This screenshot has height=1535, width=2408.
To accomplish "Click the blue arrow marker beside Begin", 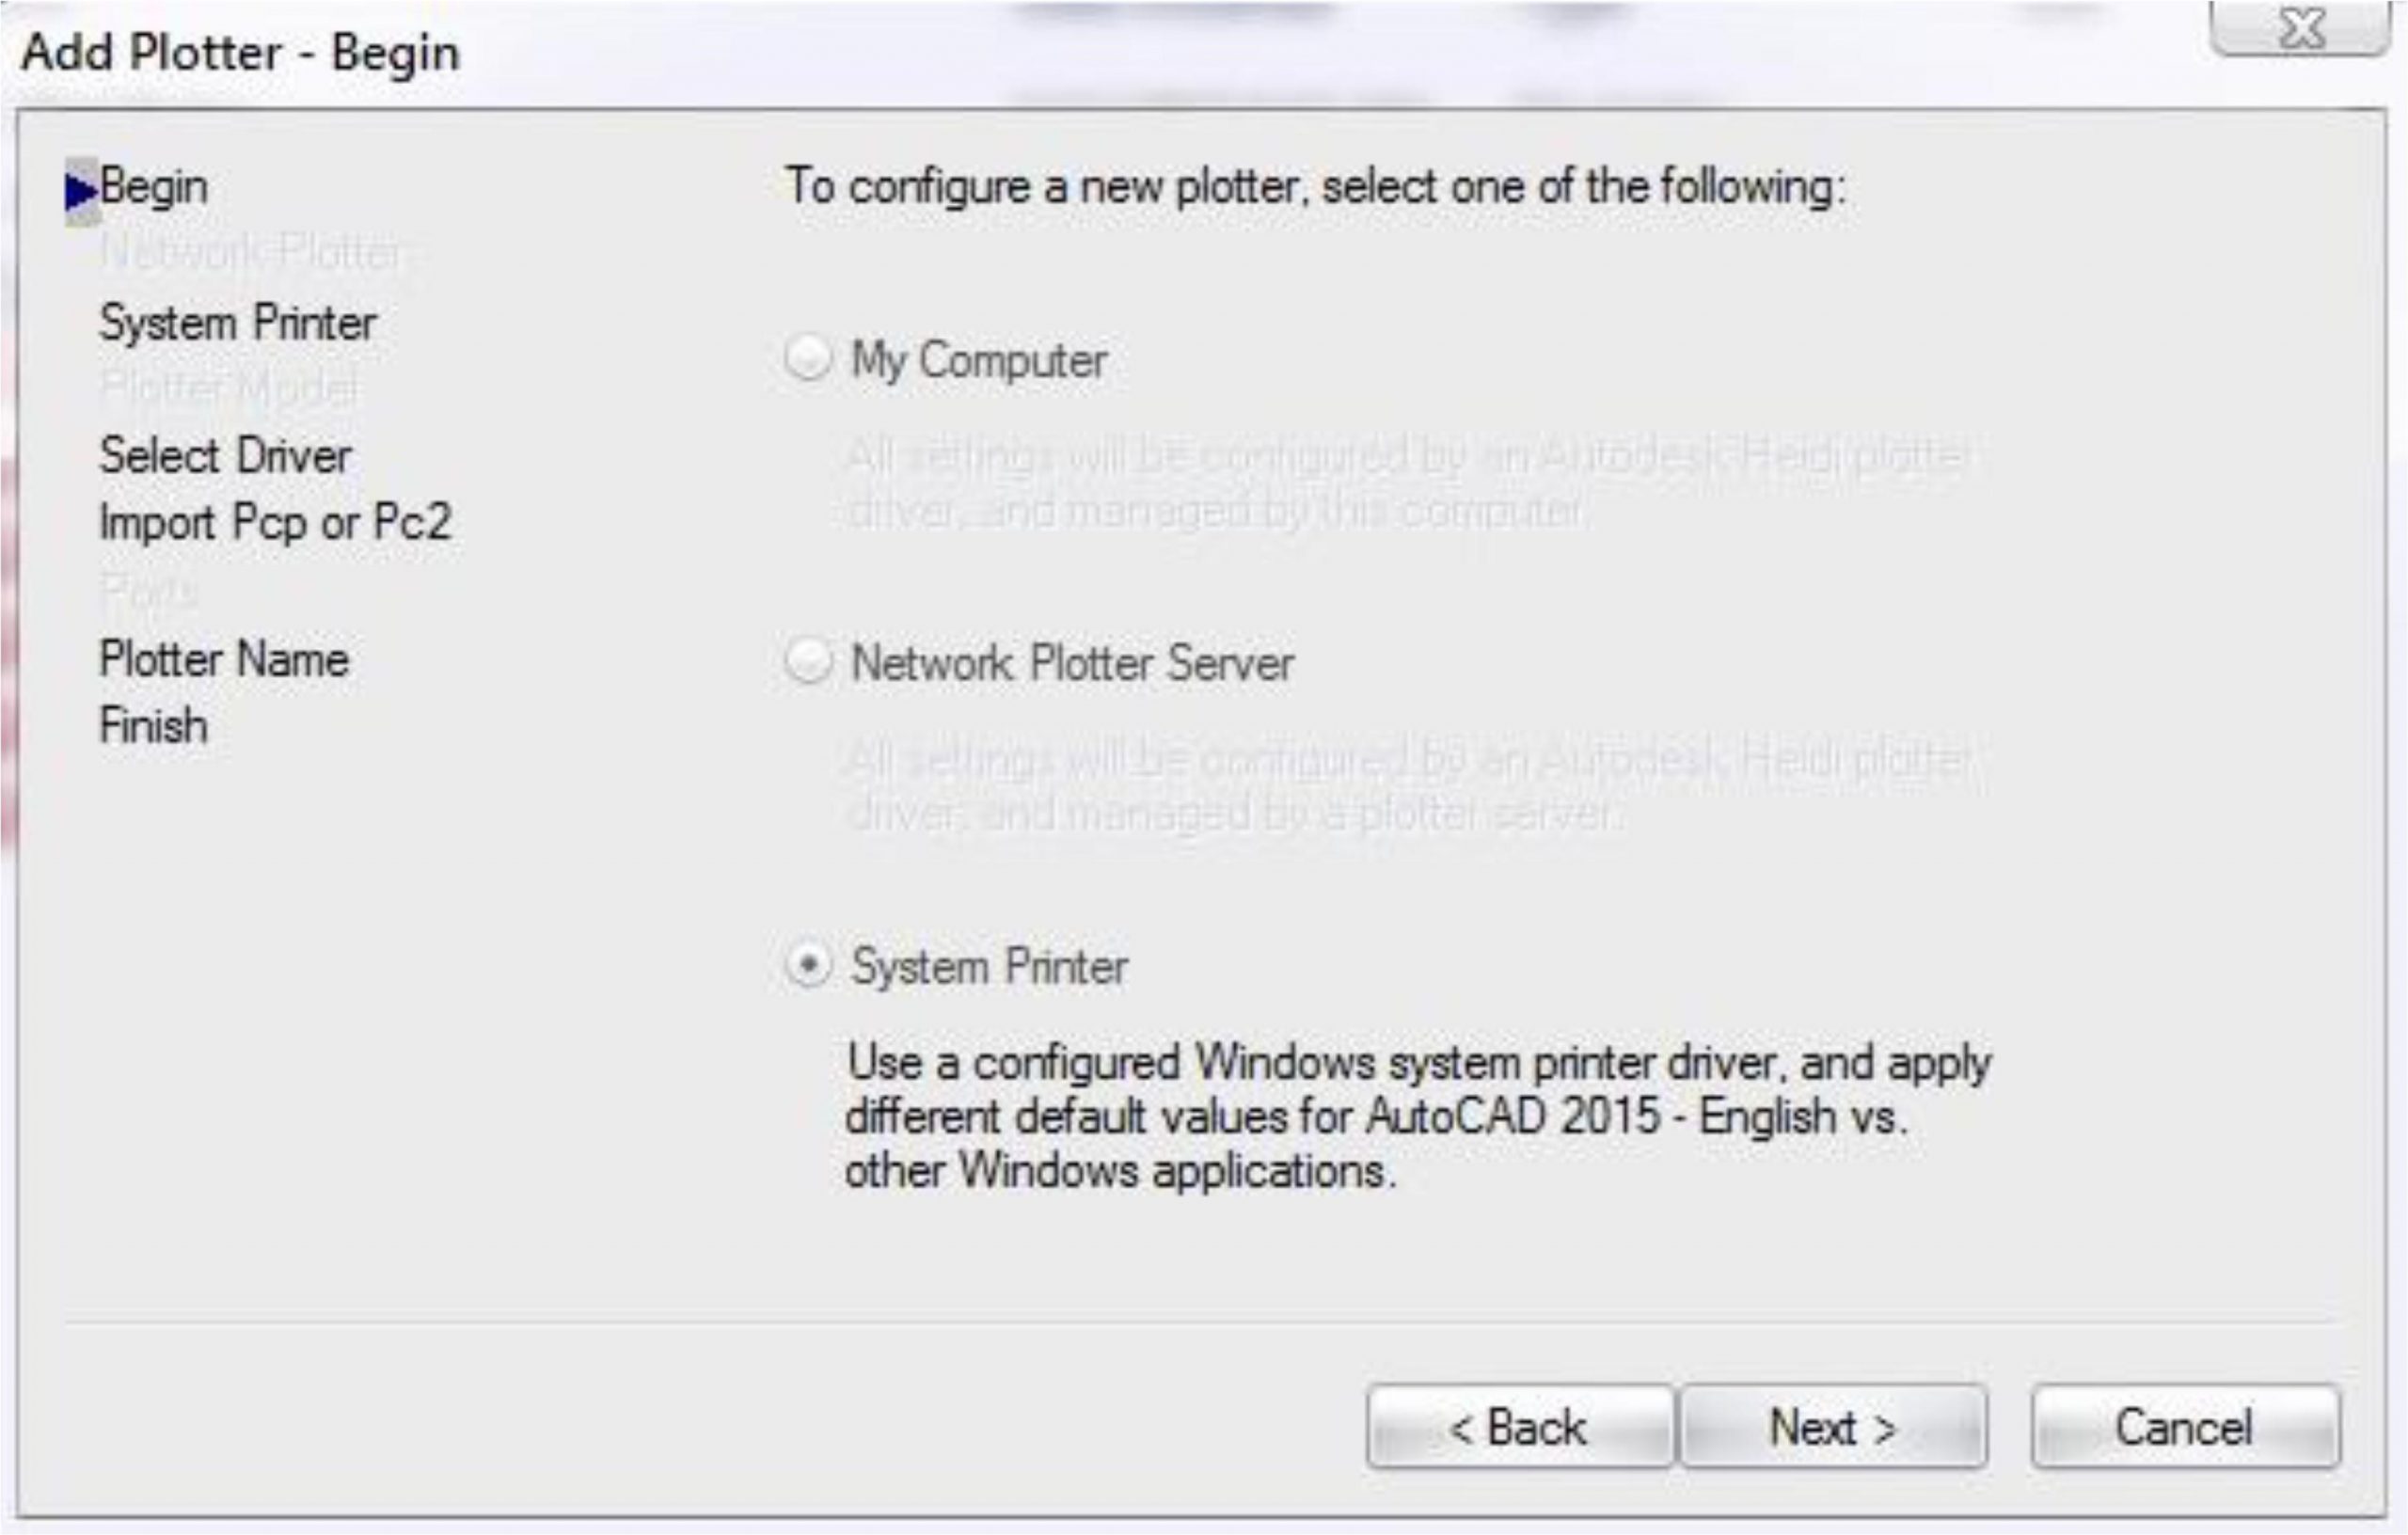I will point(80,191).
